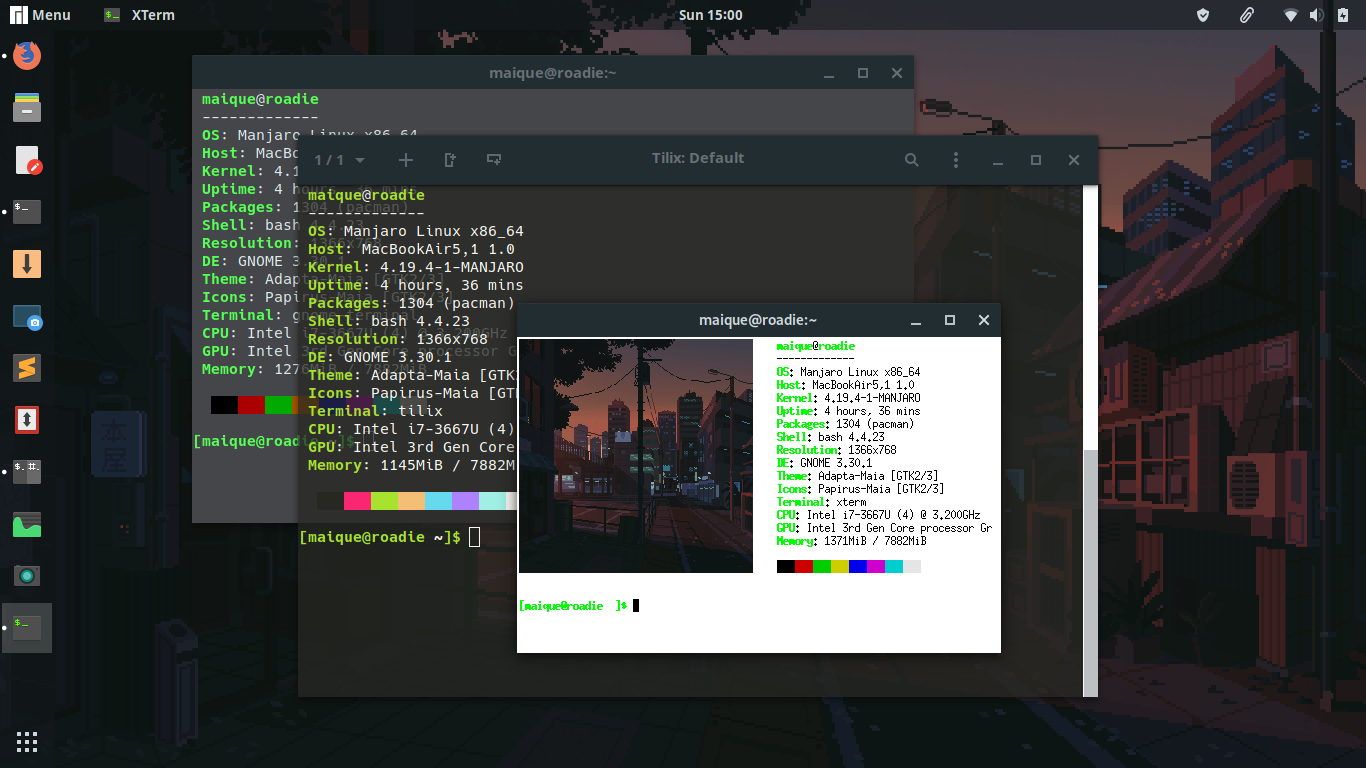Screen dimensions: 1366x768
Task: Click the back terminal title bar maique@roadie:~
Action: [552, 73]
